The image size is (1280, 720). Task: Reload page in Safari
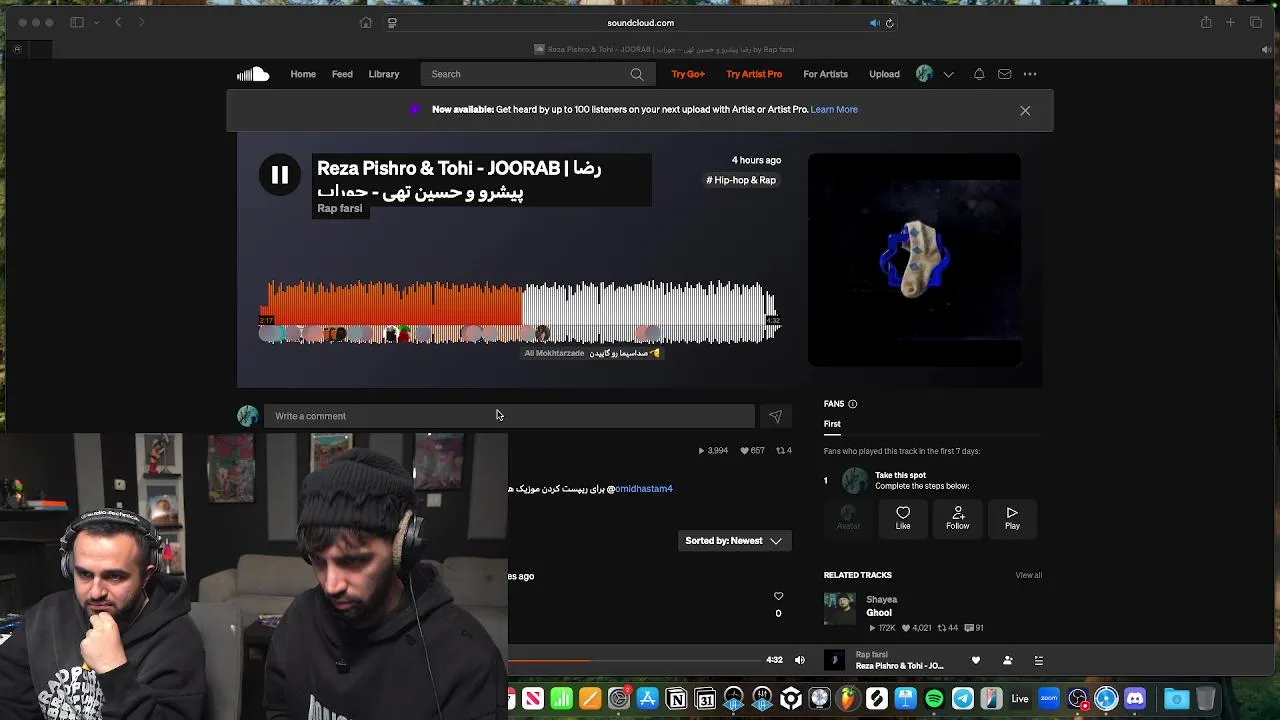coord(889,23)
